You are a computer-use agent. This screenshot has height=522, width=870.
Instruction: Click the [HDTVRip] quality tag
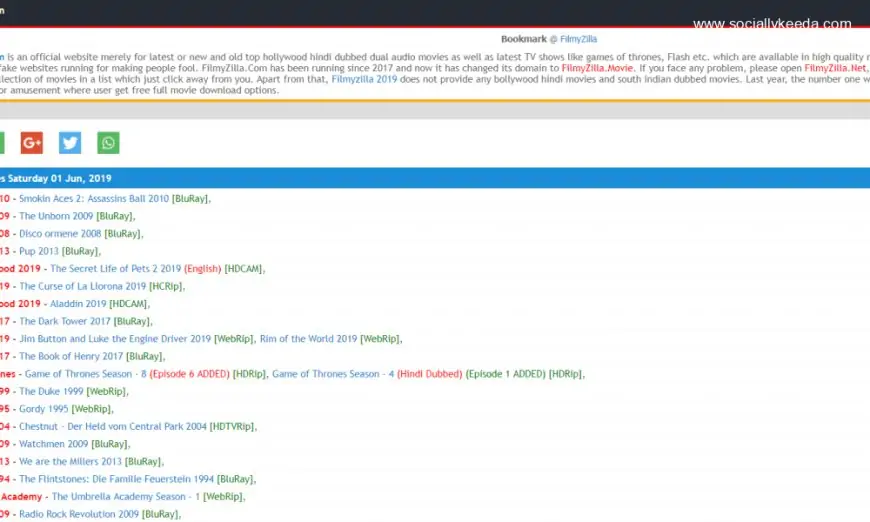coord(232,427)
